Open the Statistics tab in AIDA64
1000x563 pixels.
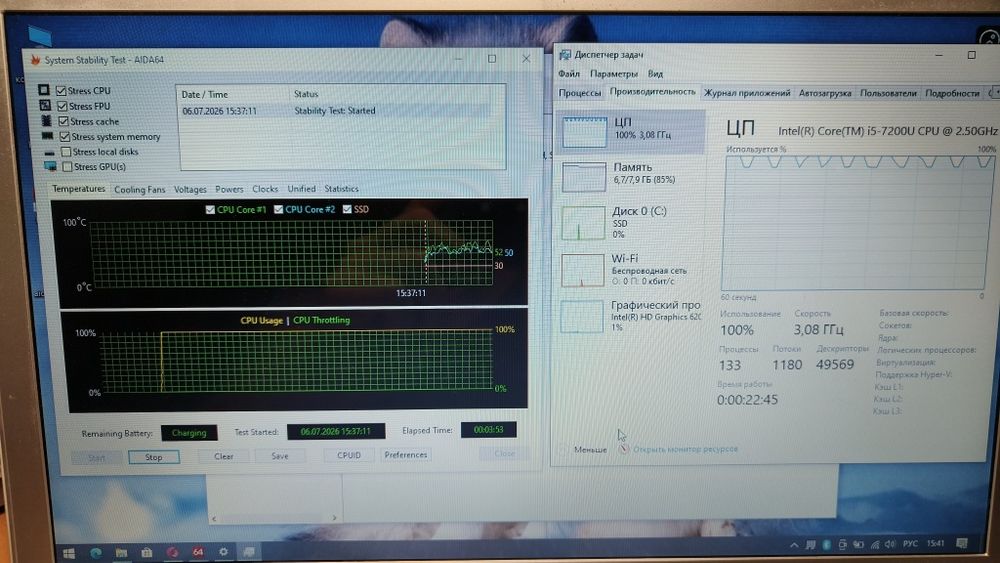coord(341,189)
